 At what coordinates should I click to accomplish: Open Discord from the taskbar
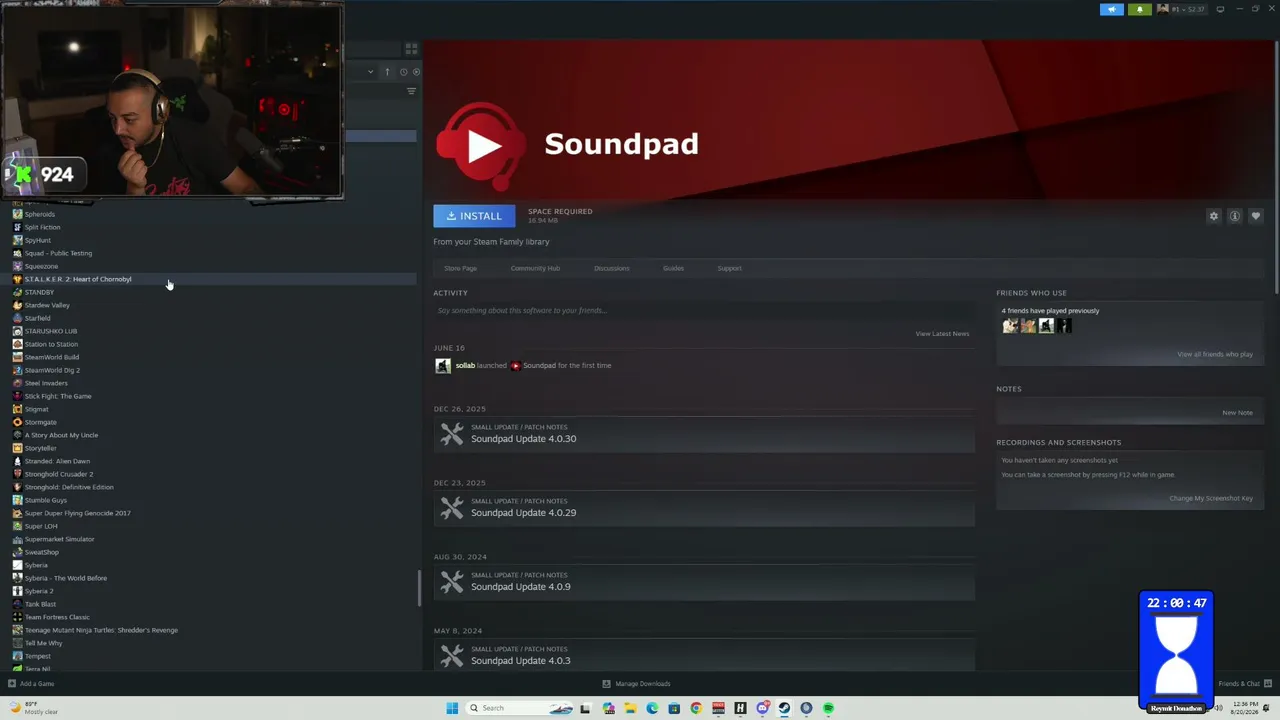(x=762, y=708)
